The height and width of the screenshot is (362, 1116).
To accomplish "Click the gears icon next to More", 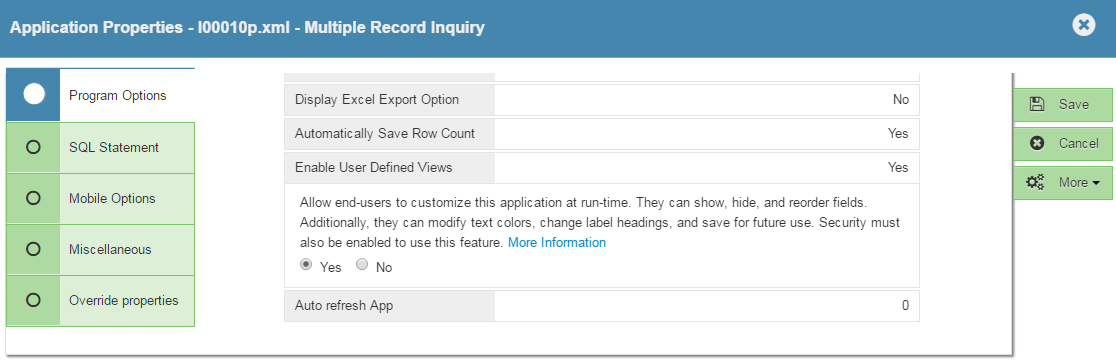I will (1035, 182).
